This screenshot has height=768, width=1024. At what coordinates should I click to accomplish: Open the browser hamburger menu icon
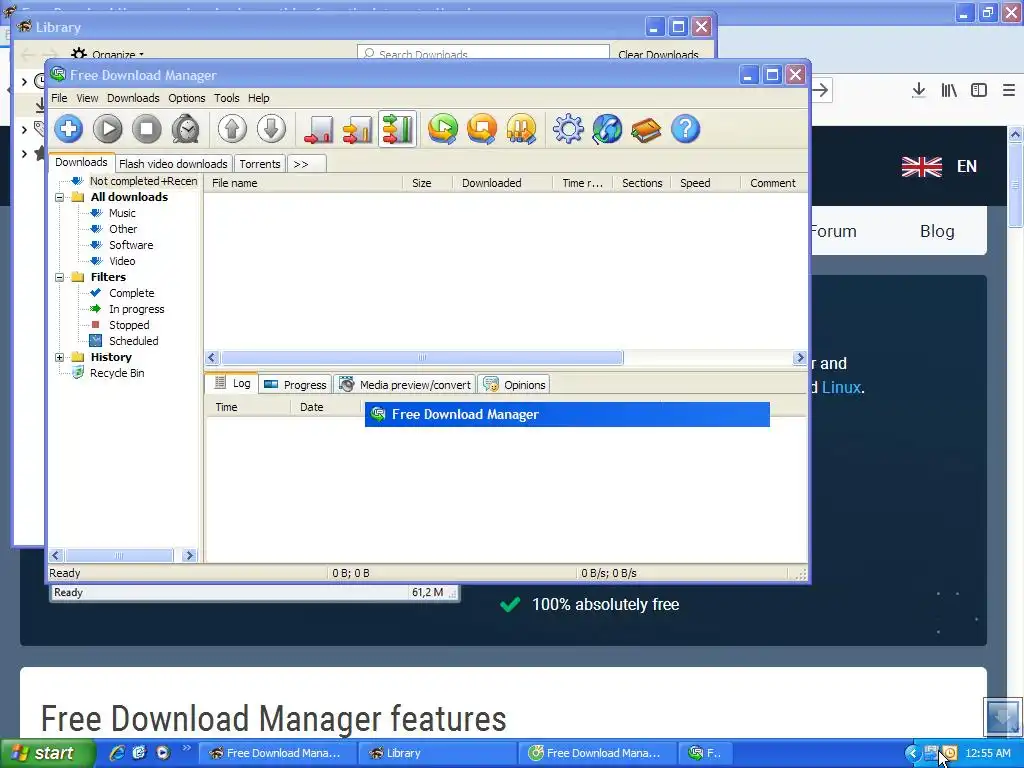1009,90
